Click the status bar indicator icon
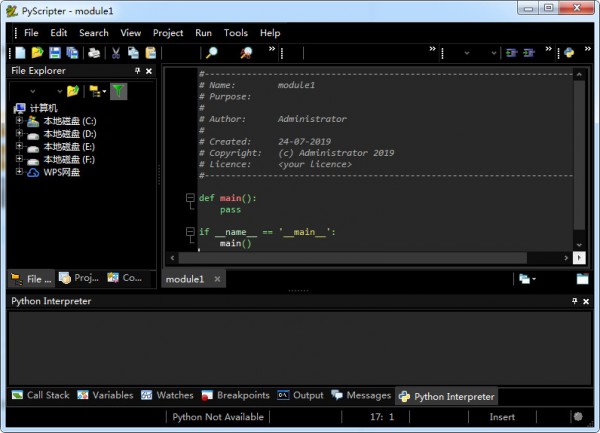Viewport: 600px width, 433px height. click(577, 417)
